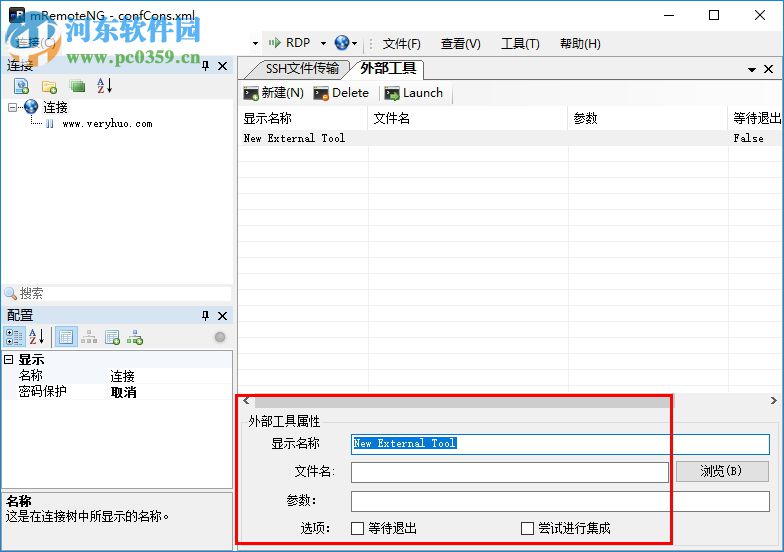Click the 等待退出 column header
Screen dimensions: 784x552
(x=756, y=118)
